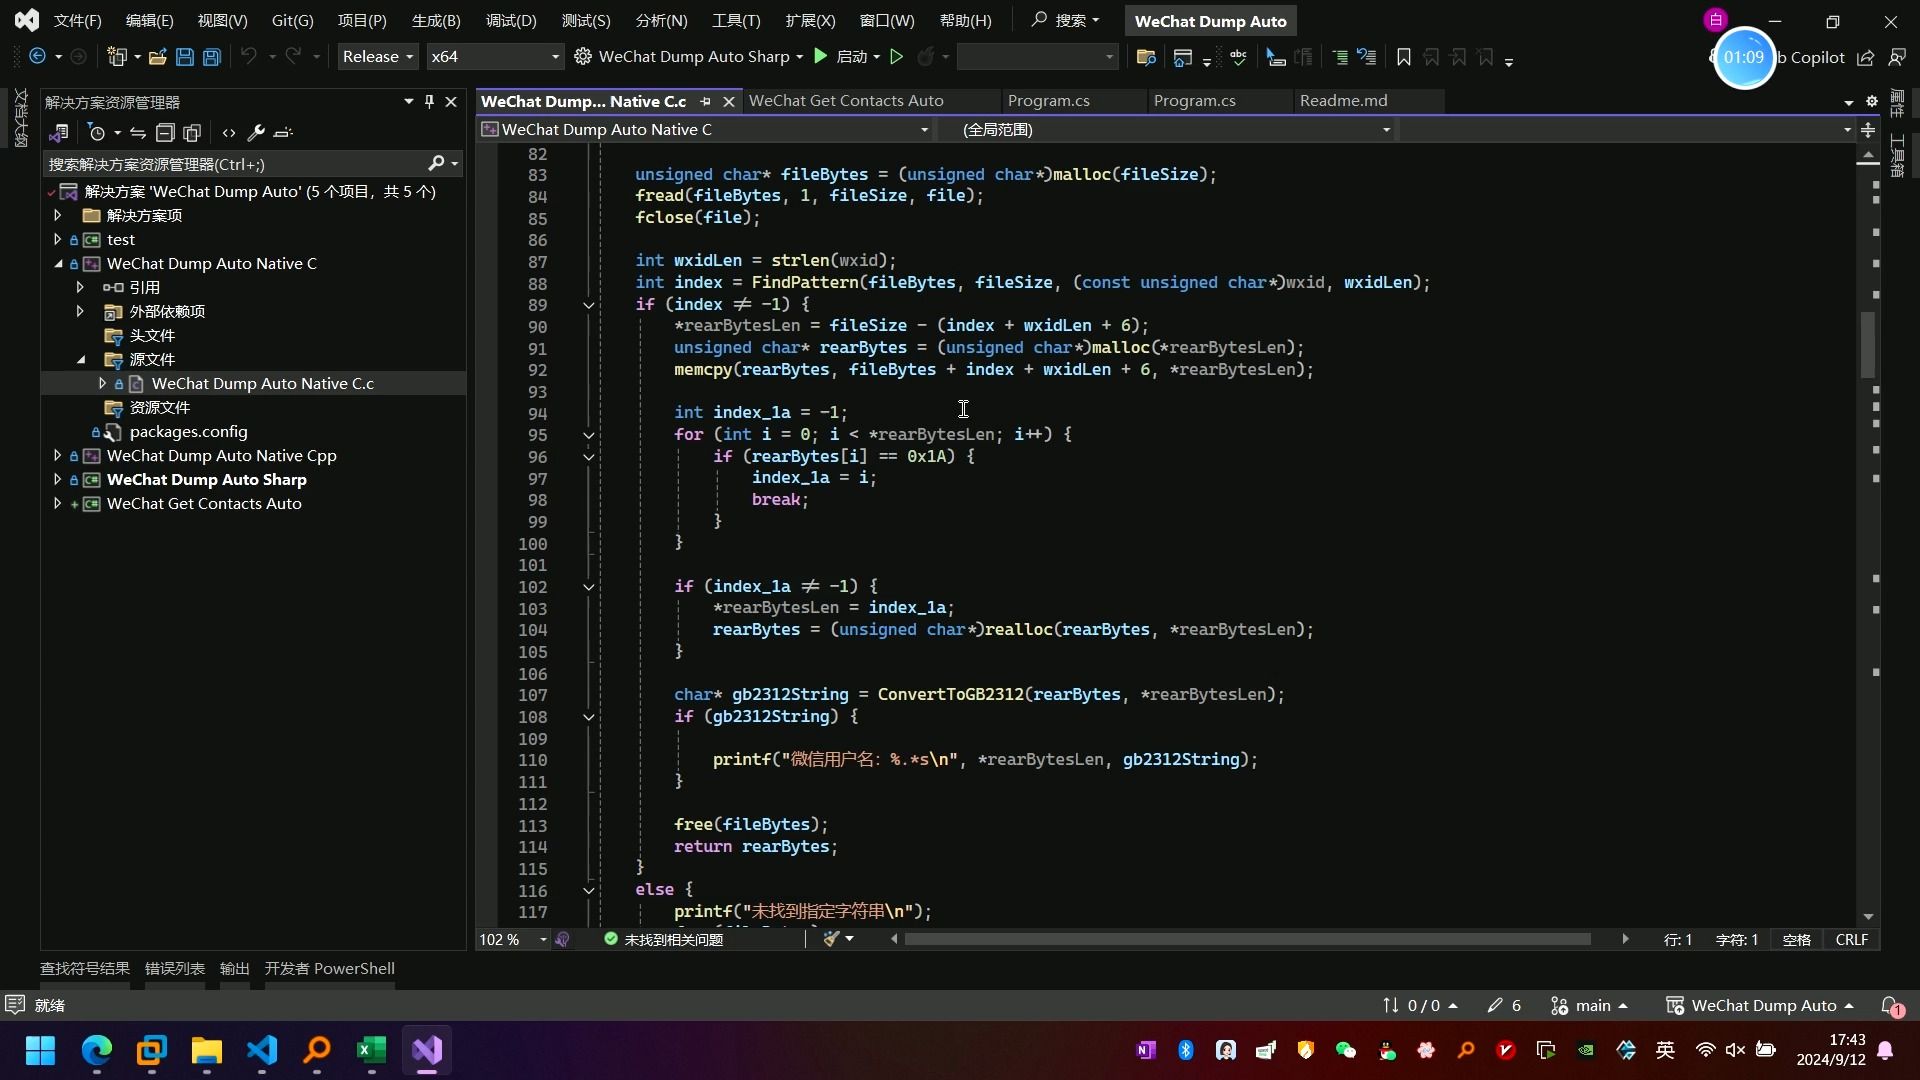Toggle auto-hide pin for Solution Explorer
Screen dimensions: 1920x1080
tap(429, 102)
